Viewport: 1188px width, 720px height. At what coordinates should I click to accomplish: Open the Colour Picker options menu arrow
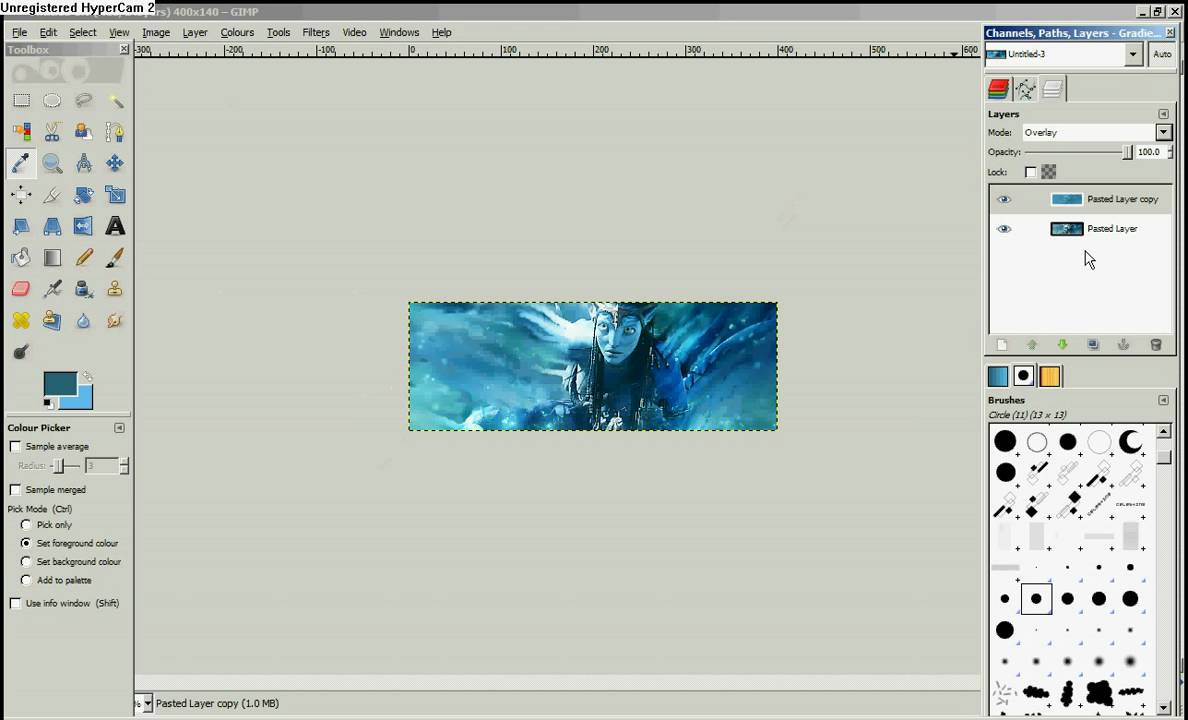pos(119,428)
